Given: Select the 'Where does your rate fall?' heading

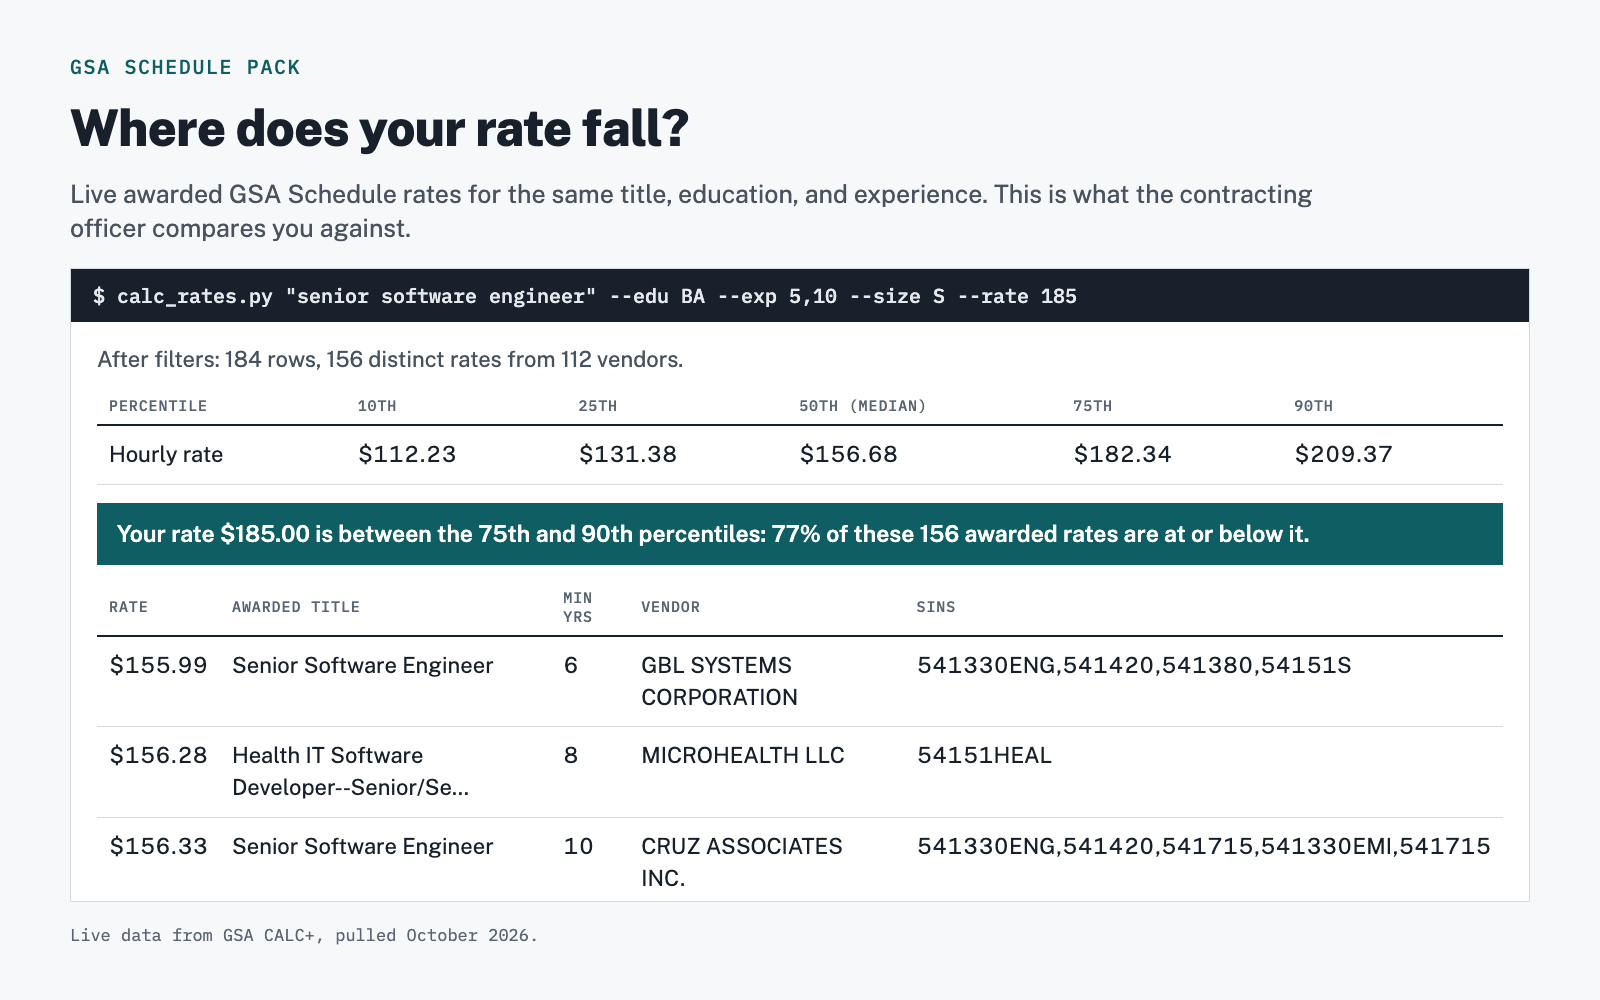Looking at the screenshot, I should tap(380, 128).
